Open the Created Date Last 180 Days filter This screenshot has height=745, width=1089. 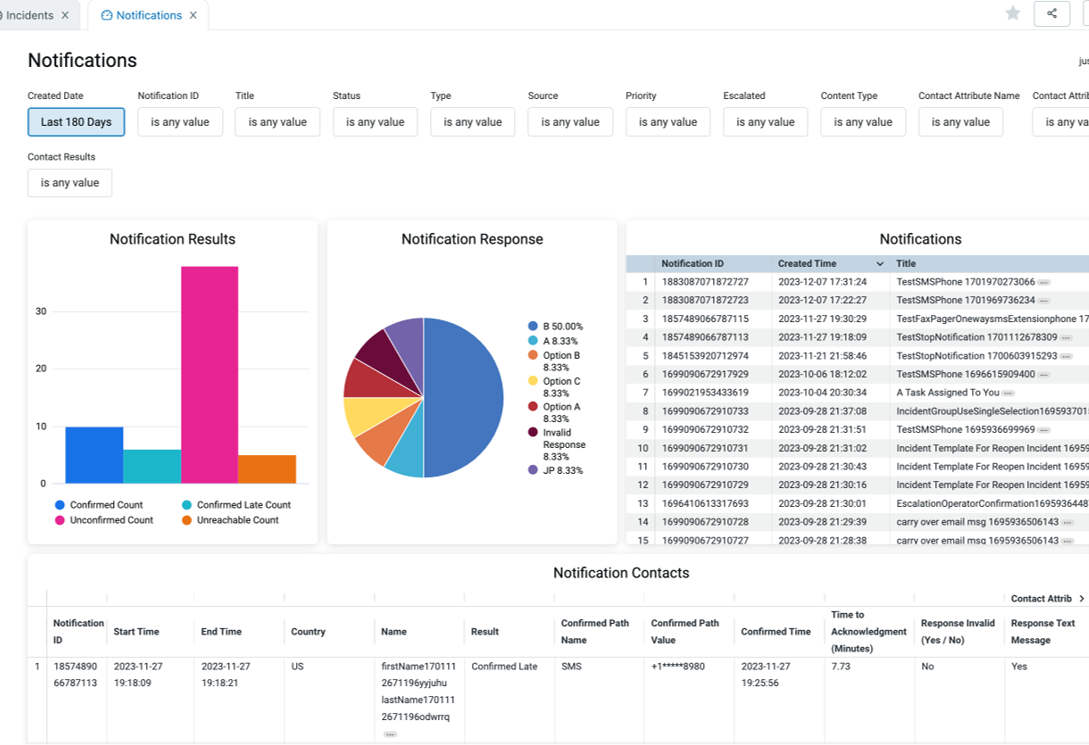tap(76, 122)
